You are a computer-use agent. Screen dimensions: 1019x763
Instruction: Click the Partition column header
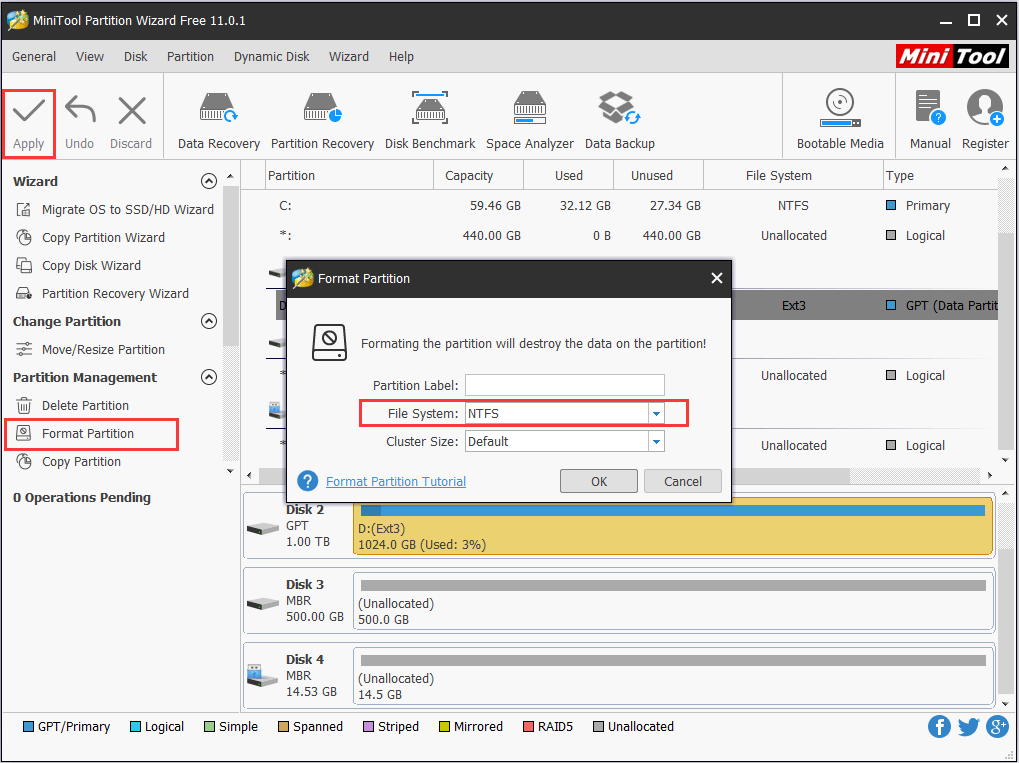pyautogui.click(x=350, y=175)
